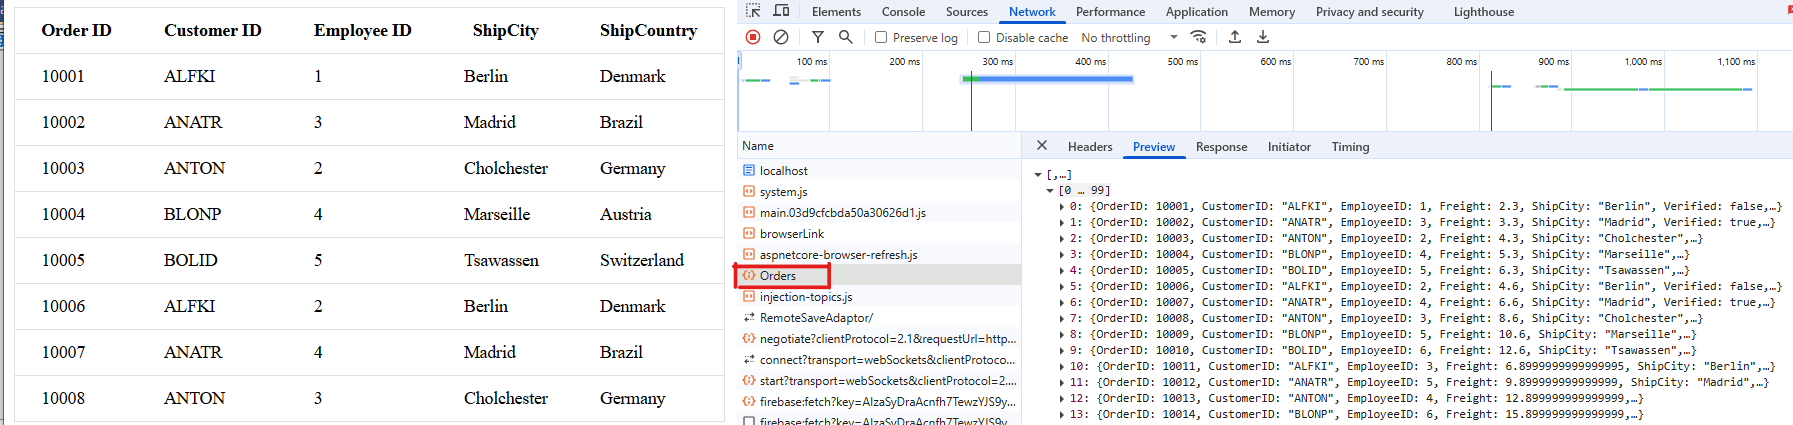Toggle the network filter funnel icon
Screen dimensions: 1793x425
pyautogui.click(x=817, y=37)
